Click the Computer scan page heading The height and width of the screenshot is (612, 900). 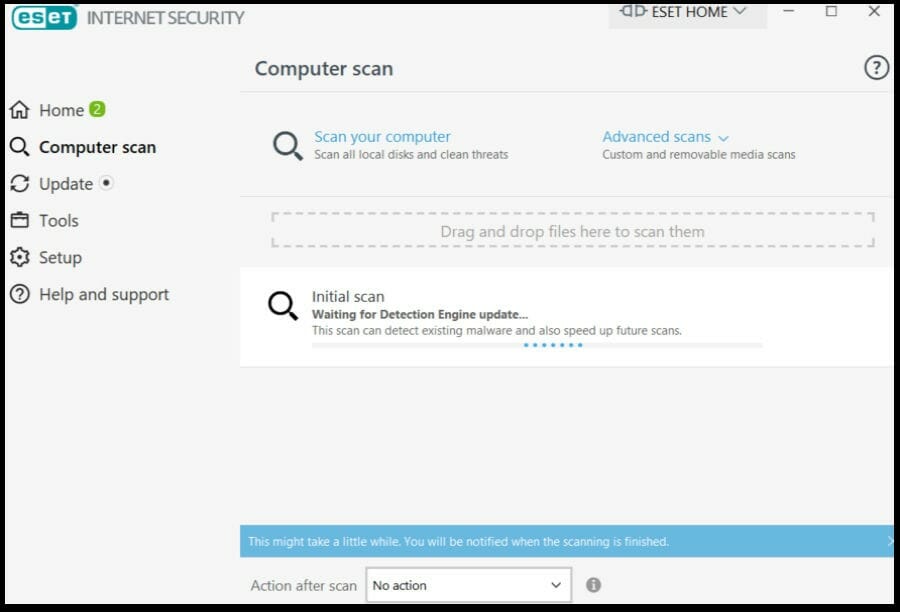tap(324, 68)
